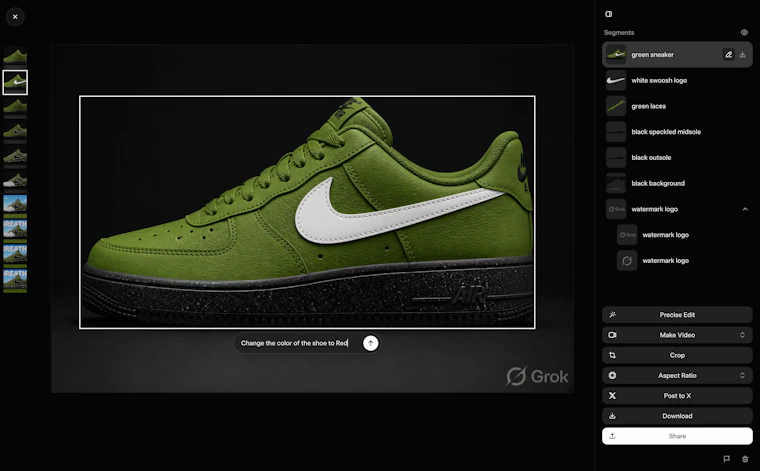Select the fifth history thumbnail

[15, 157]
